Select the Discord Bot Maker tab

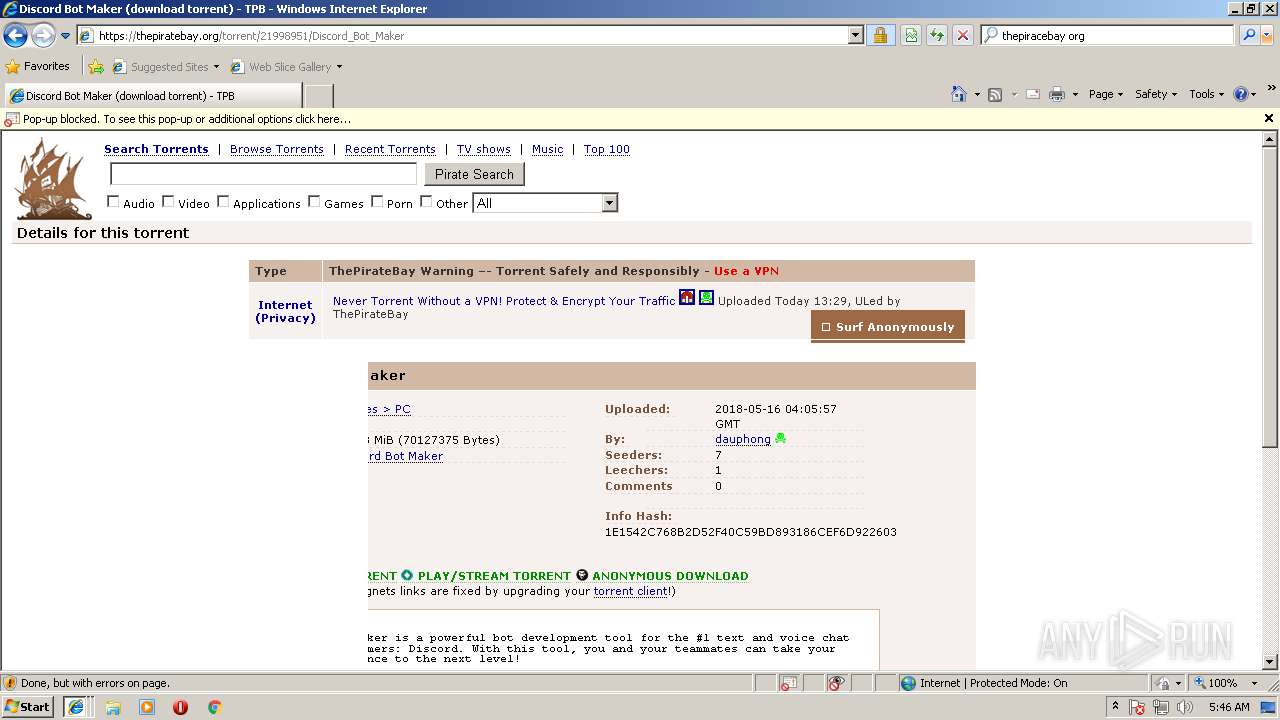tap(152, 96)
